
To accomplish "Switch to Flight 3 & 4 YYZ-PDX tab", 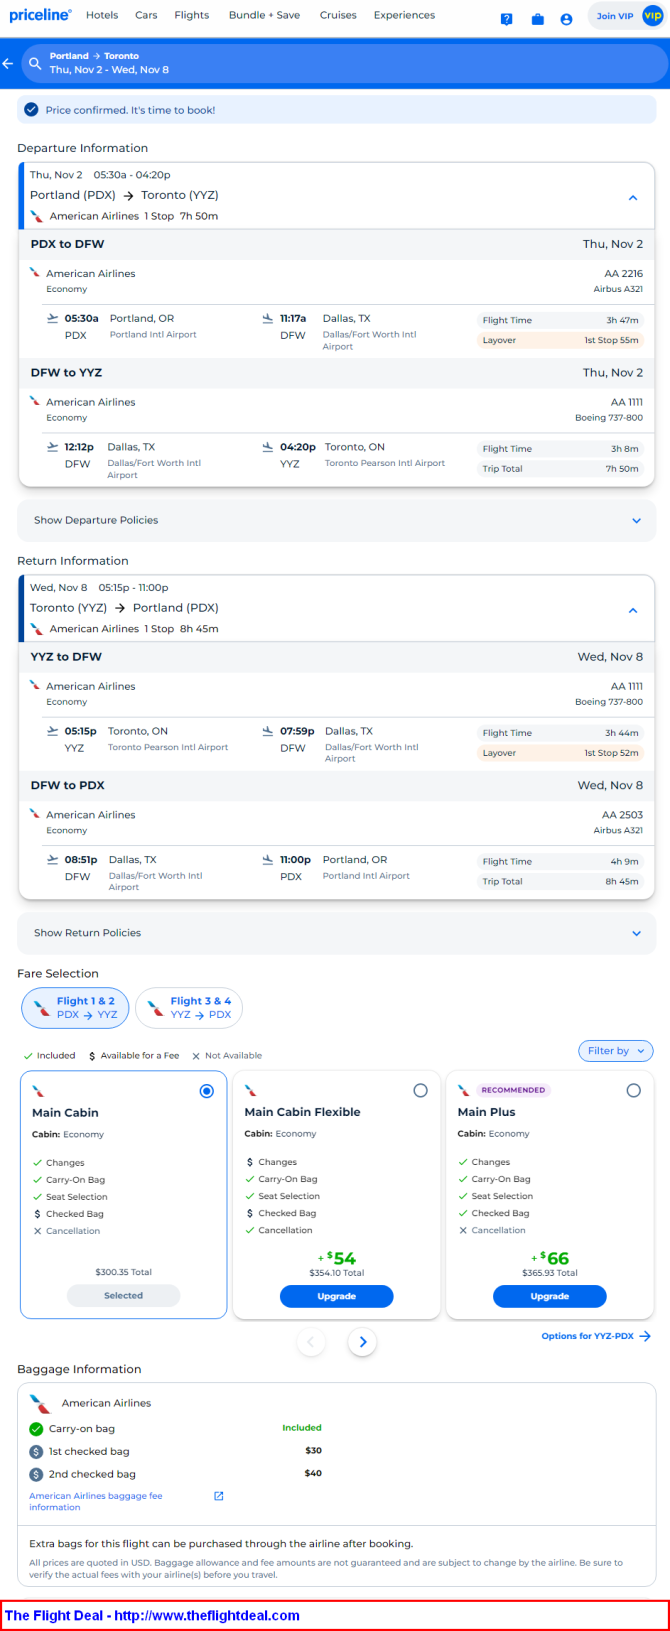I will [x=189, y=1007].
